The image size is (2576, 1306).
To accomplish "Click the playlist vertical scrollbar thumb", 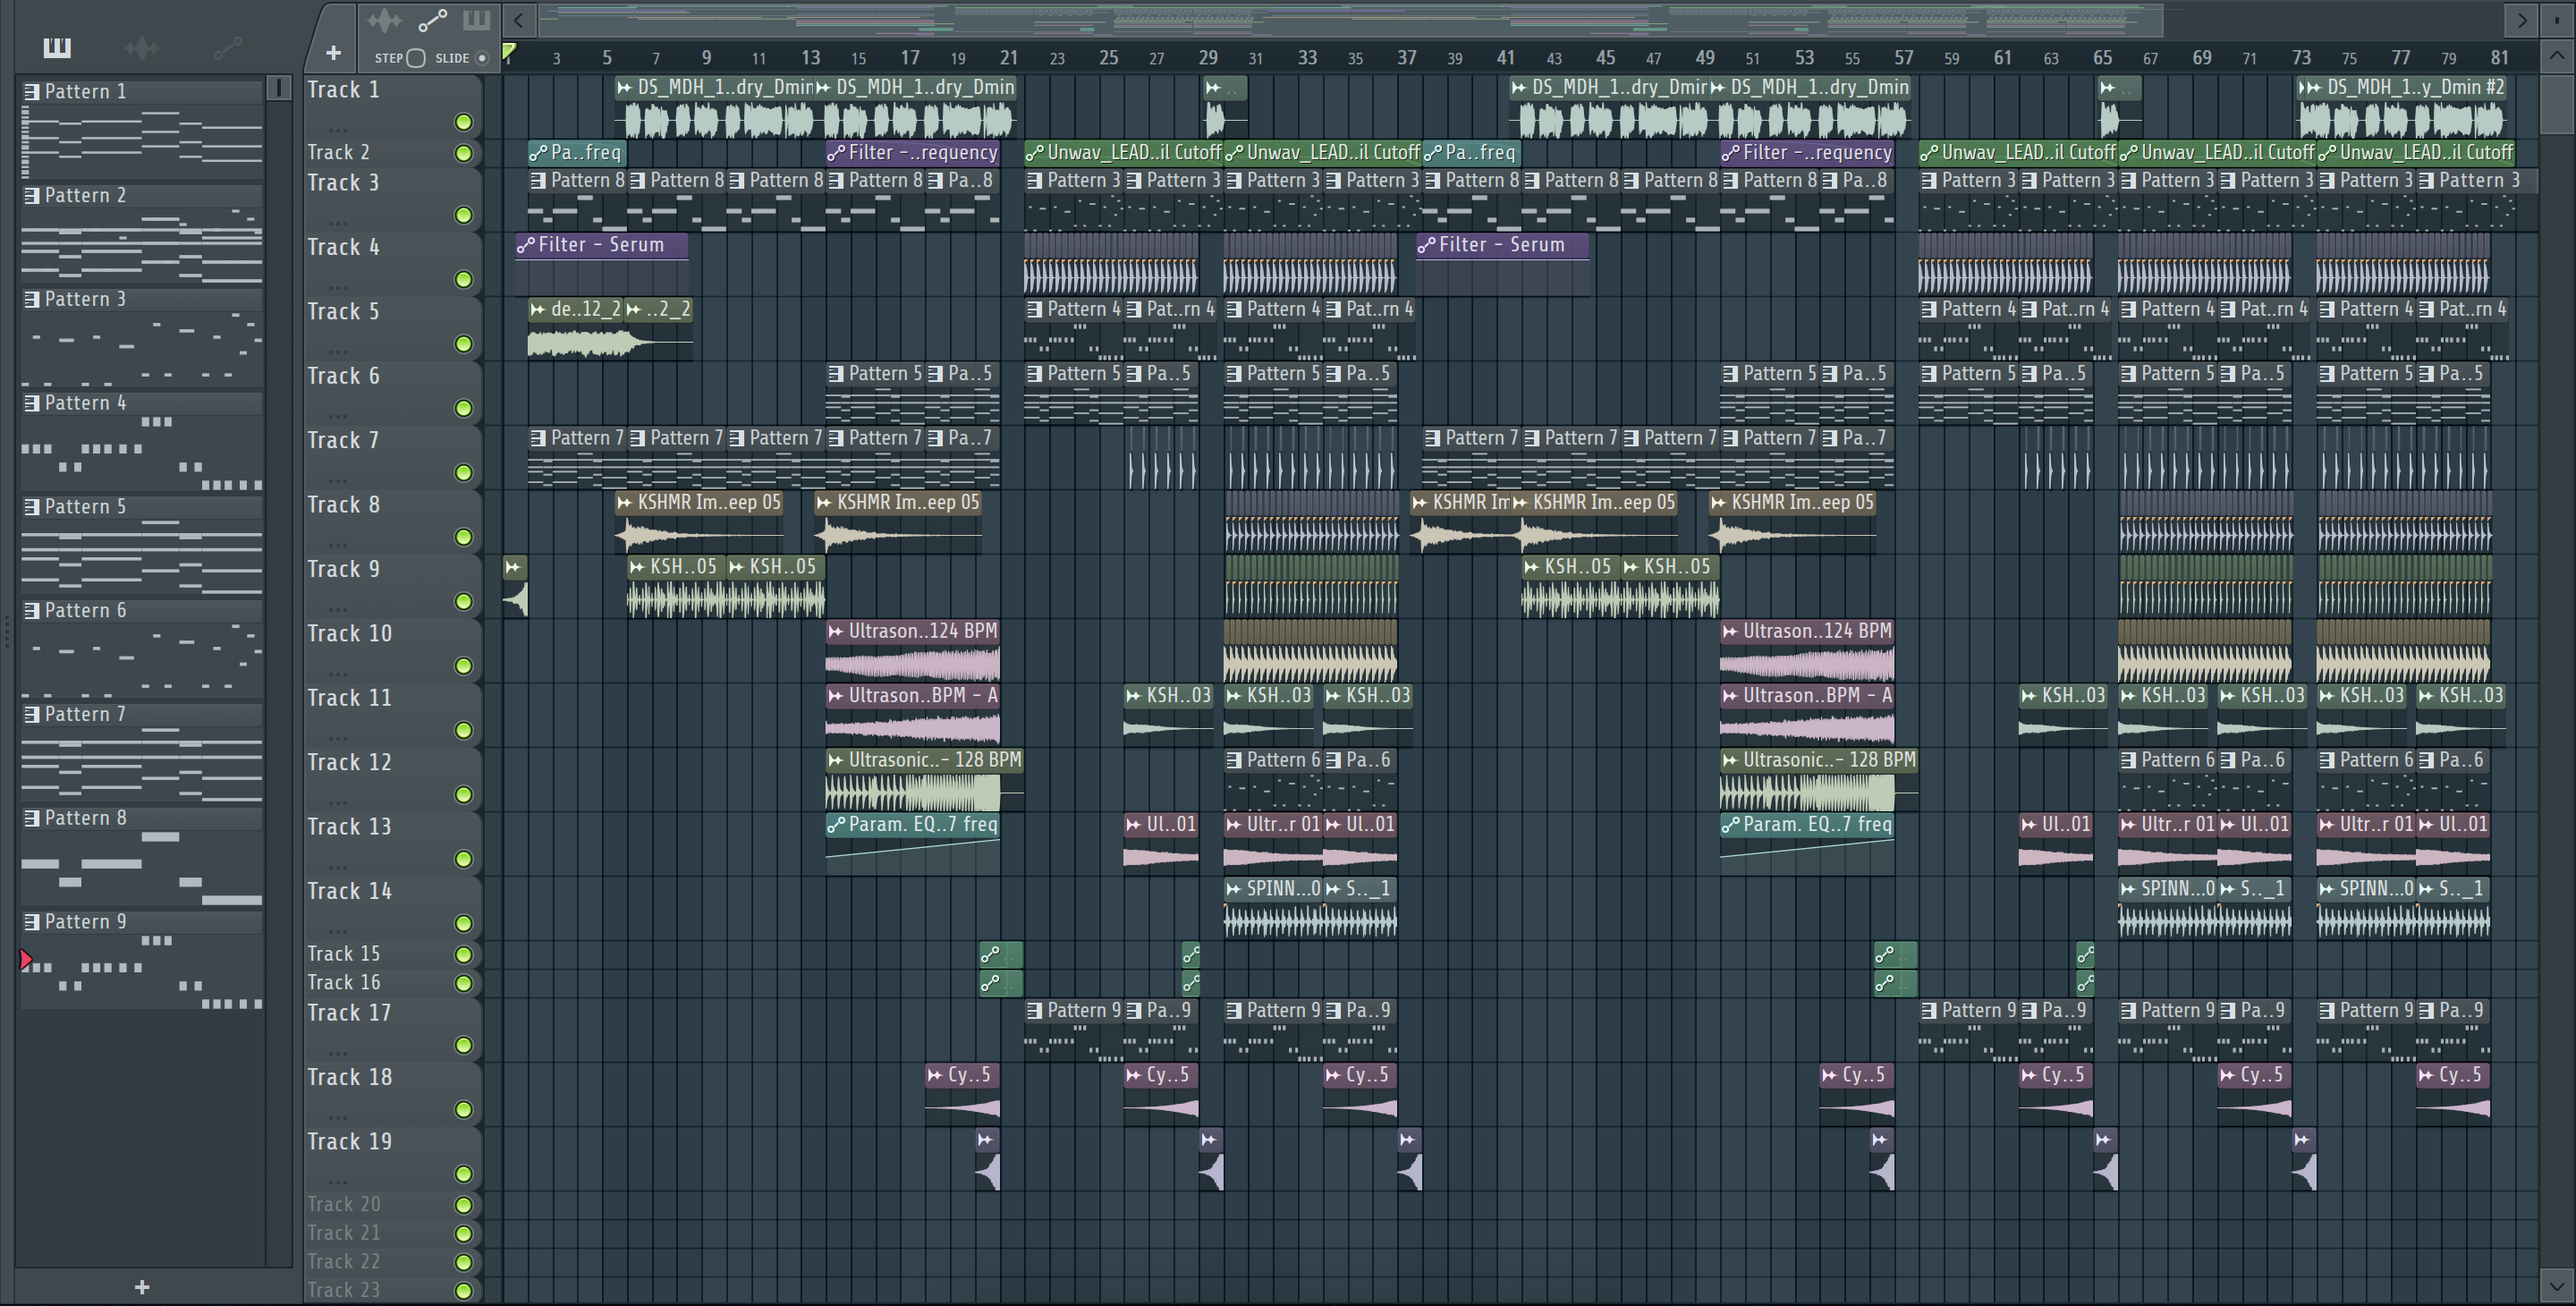I will (x=2557, y=104).
